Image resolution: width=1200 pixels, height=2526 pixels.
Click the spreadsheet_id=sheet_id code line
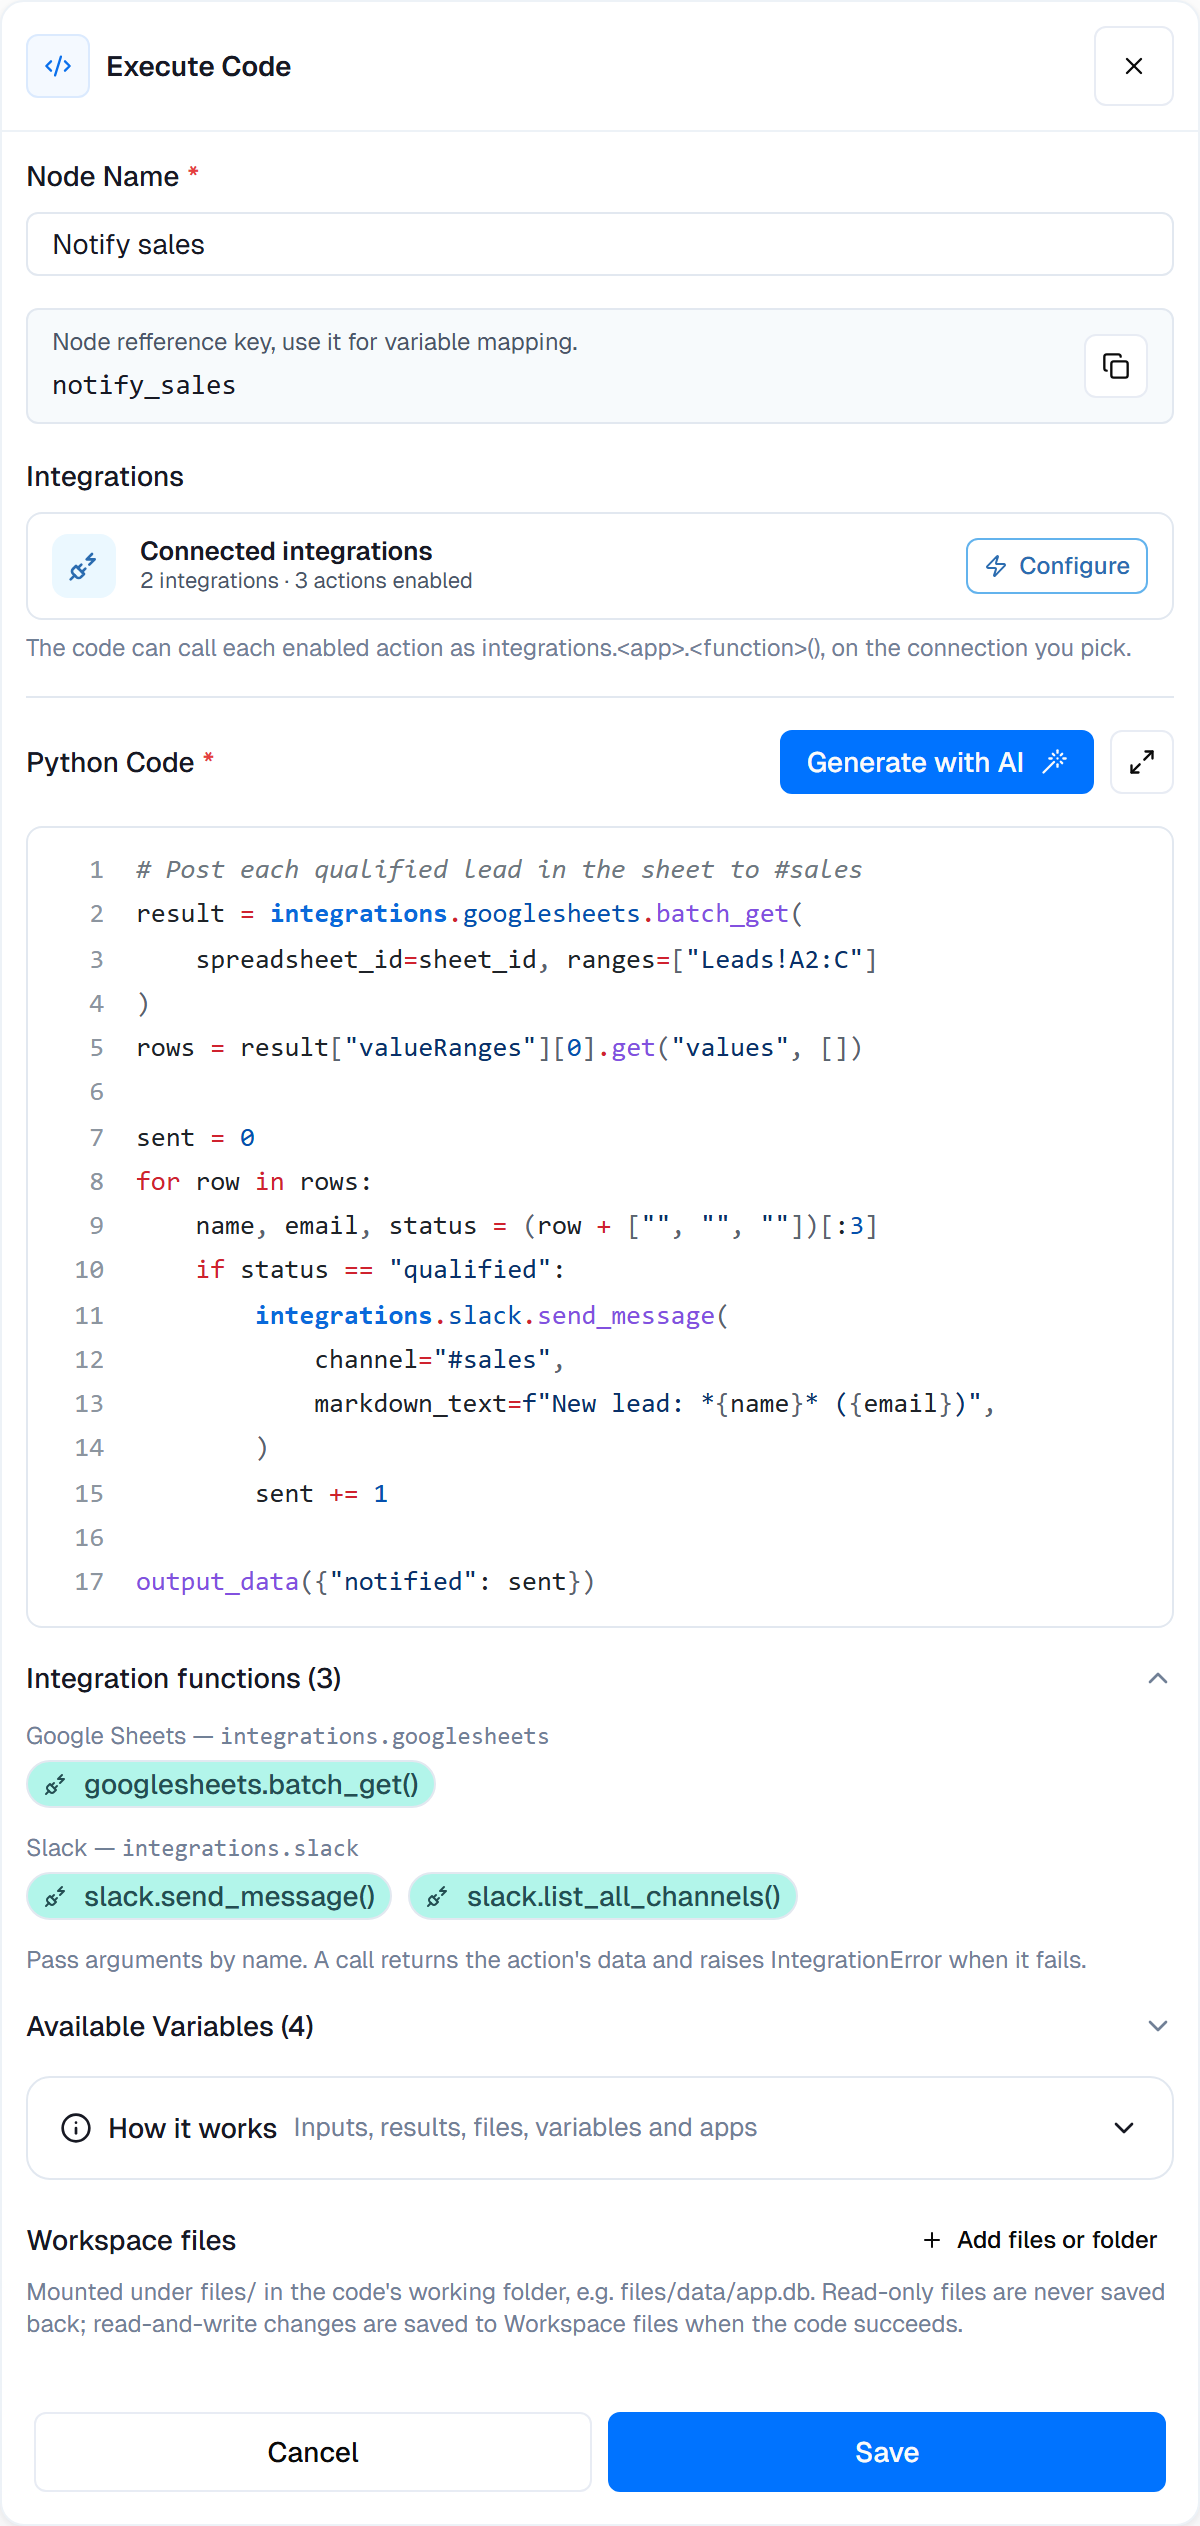tap(537, 959)
